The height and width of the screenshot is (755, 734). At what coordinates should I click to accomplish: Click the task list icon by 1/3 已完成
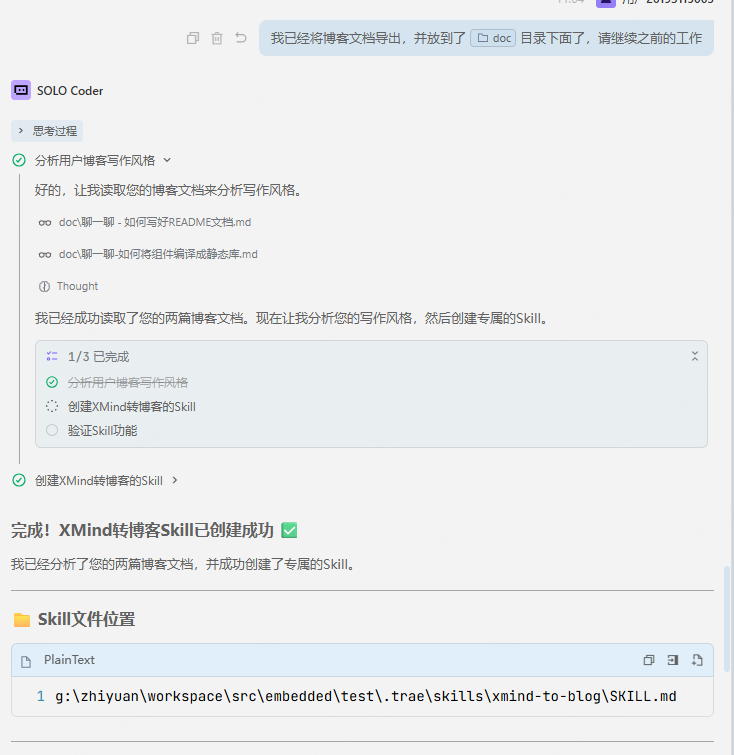click(x=52, y=356)
